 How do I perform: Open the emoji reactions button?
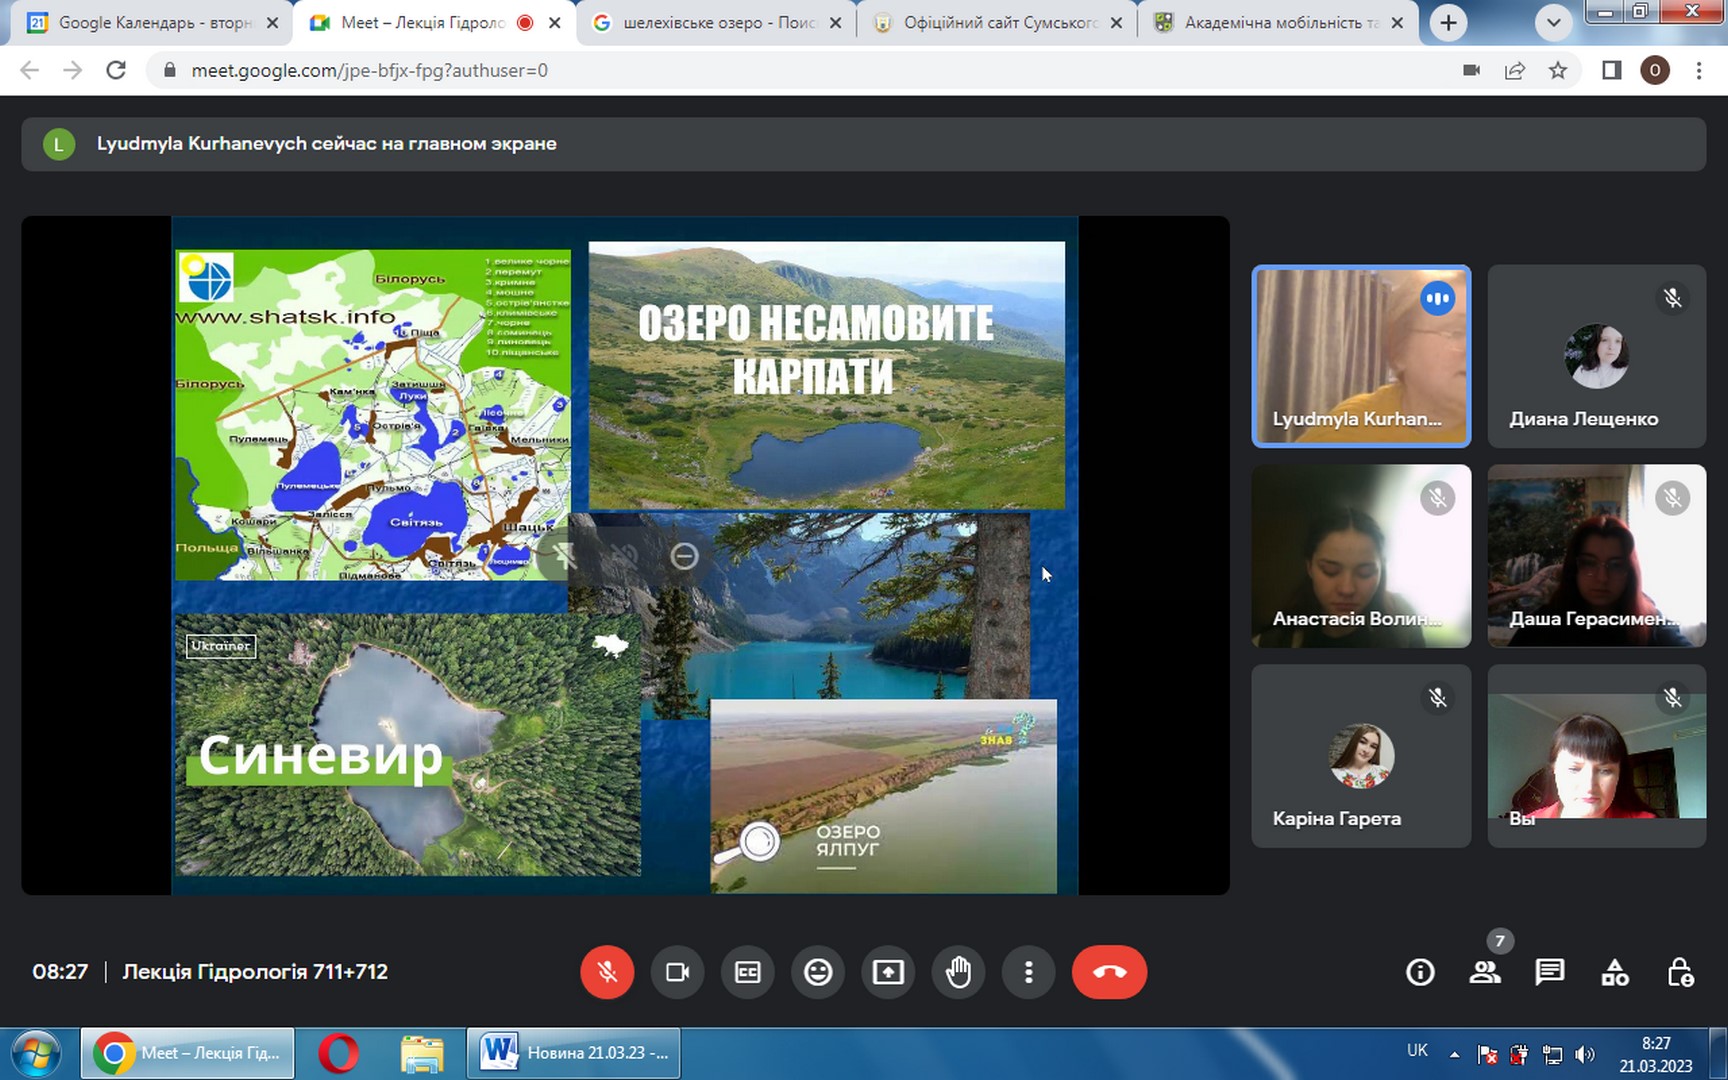pyautogui.click(x=818, y=972)
